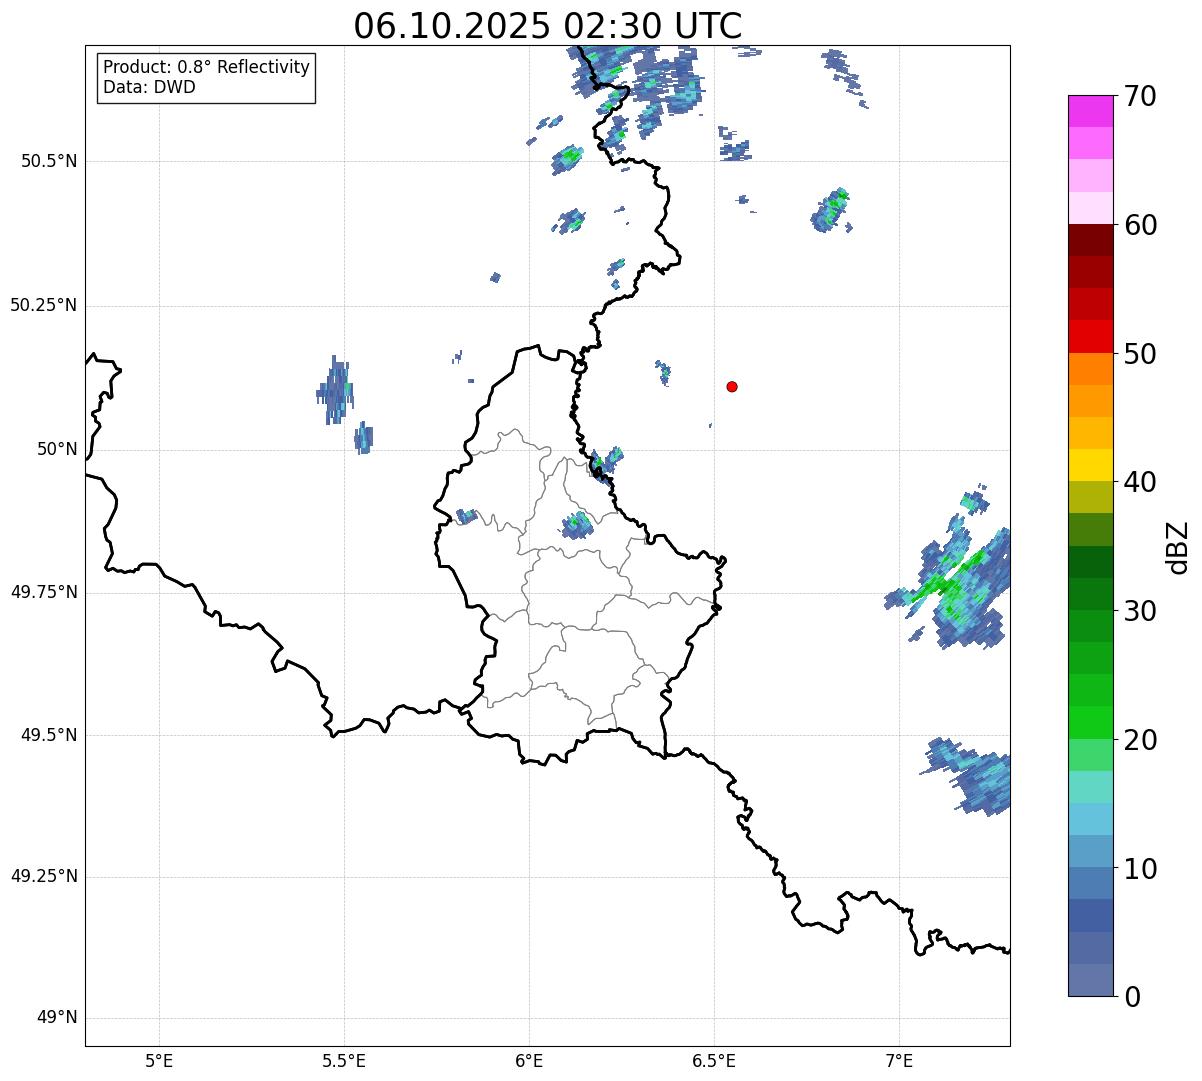Click the 49.5°N latitude label
This screenshot has height=1081, width=1202.
point(48,735)
